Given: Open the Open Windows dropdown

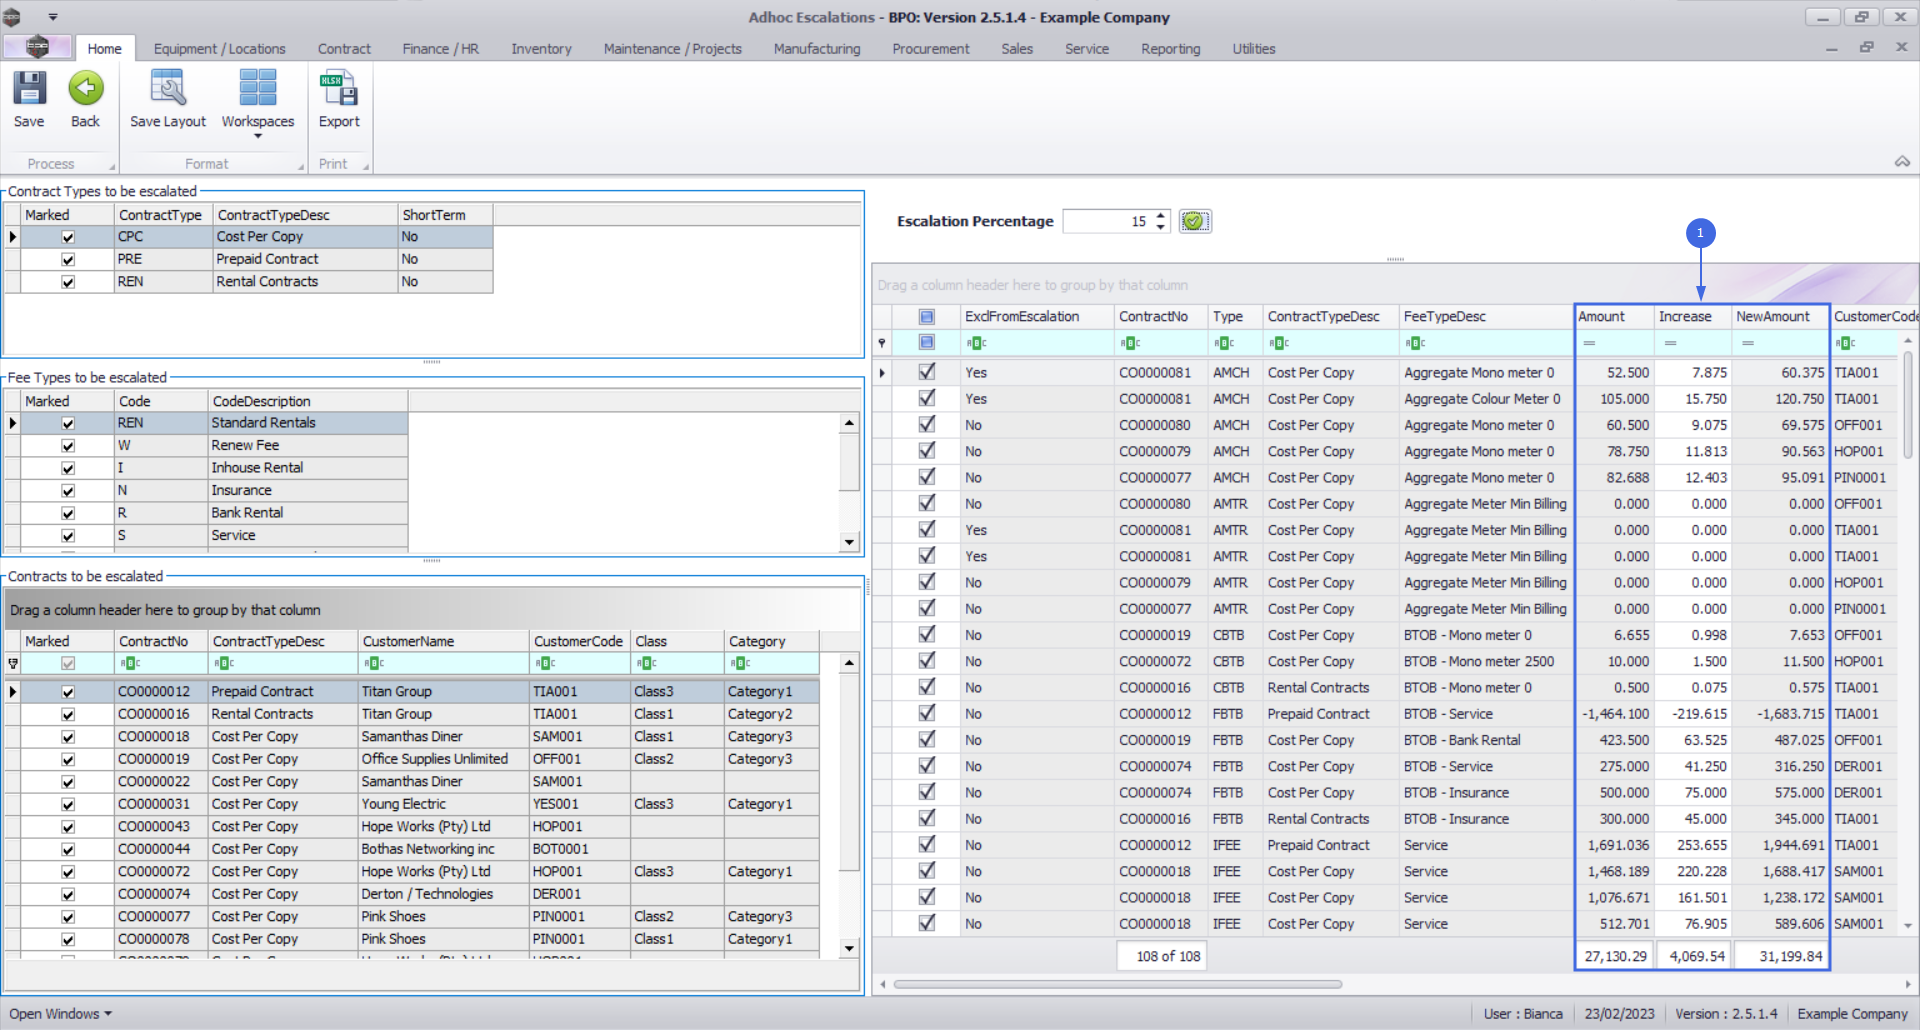Looking at the screenshot, I should tap(60, 1014).
